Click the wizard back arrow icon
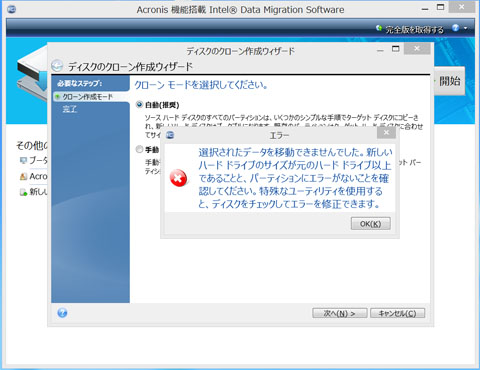The width and height of the screenshot is (480, 370). (57, 66)
